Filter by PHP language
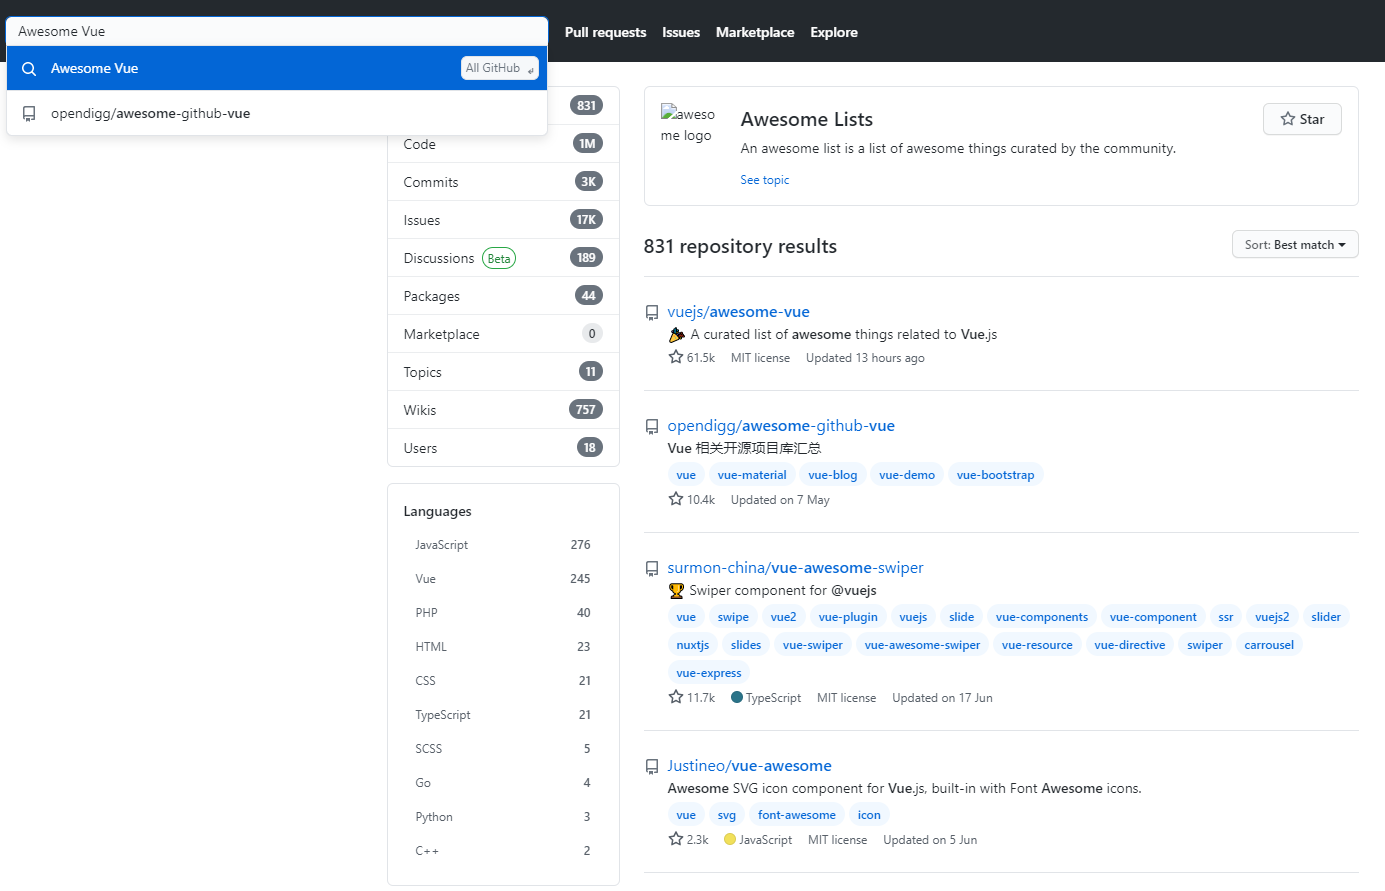This screenshot has width=1385, height=891. tap(503, 613)
